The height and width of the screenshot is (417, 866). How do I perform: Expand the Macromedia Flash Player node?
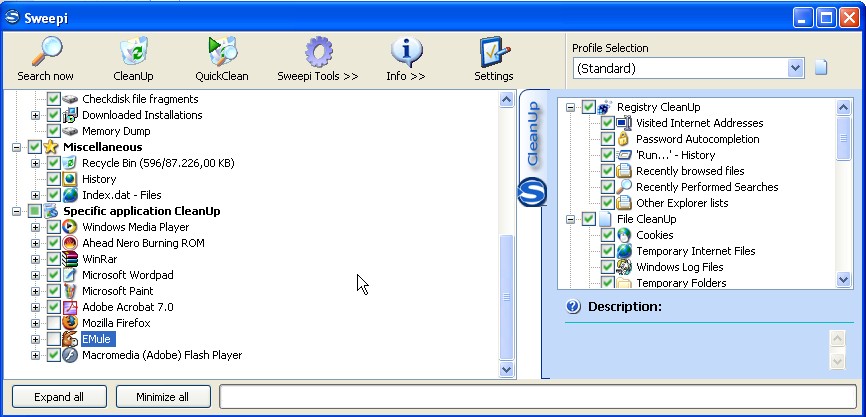click(x=35, y=355)
